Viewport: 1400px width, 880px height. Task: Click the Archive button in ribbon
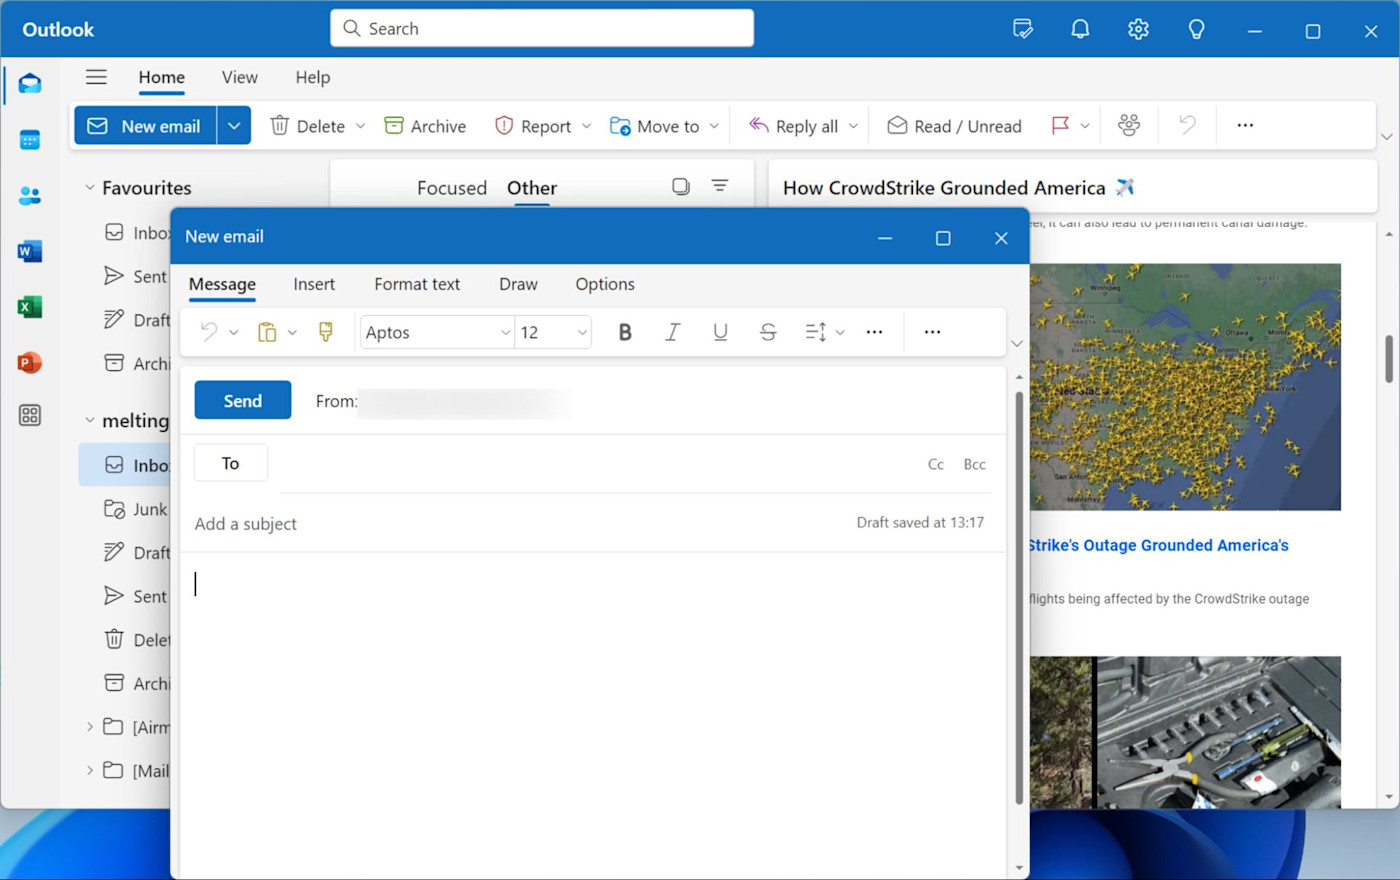tap(425, 126)
